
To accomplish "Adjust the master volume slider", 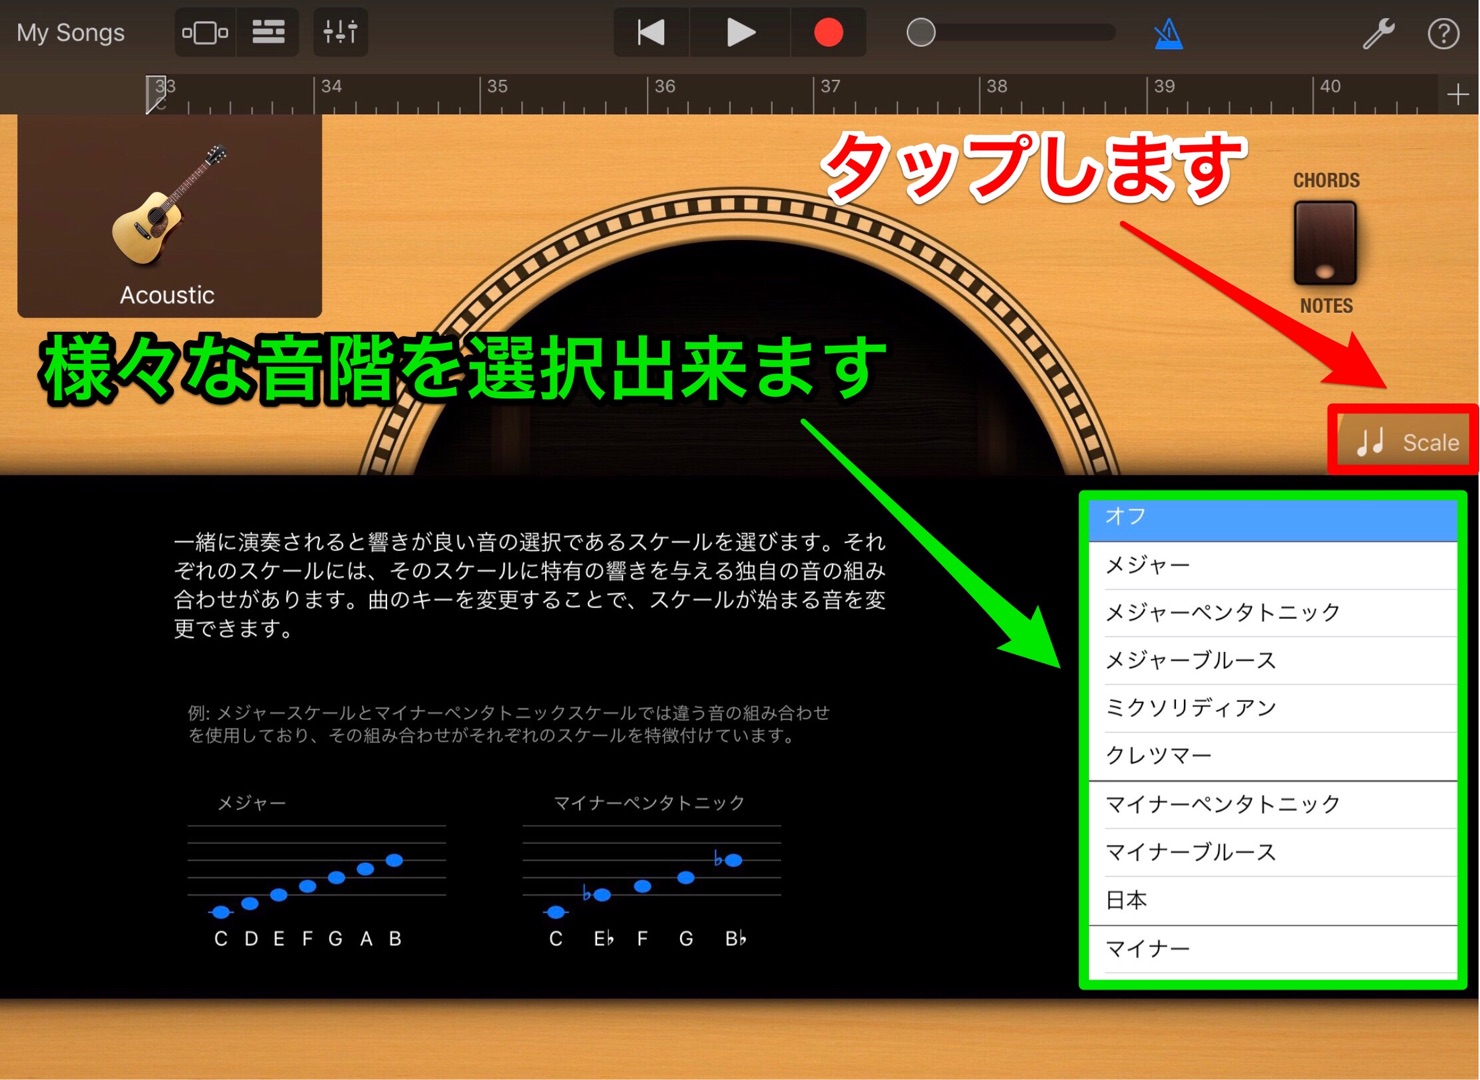I will (x=1010, y=33).
